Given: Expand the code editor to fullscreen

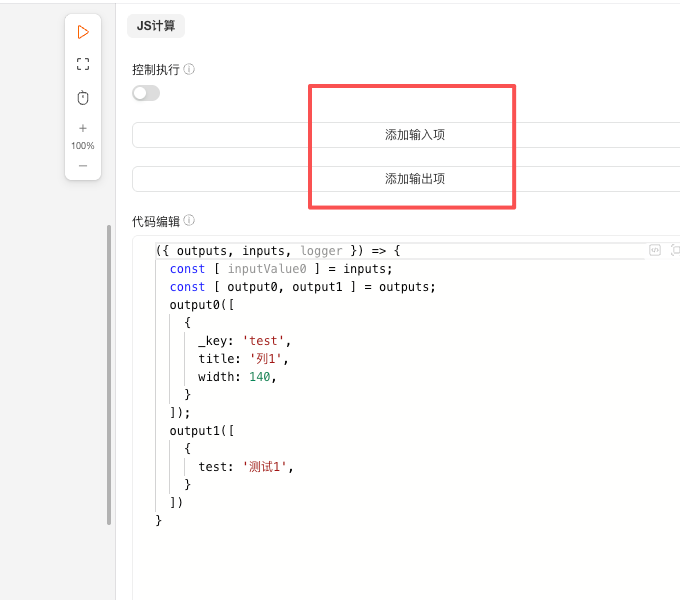Looking at the screenshot, I should 675,250.
